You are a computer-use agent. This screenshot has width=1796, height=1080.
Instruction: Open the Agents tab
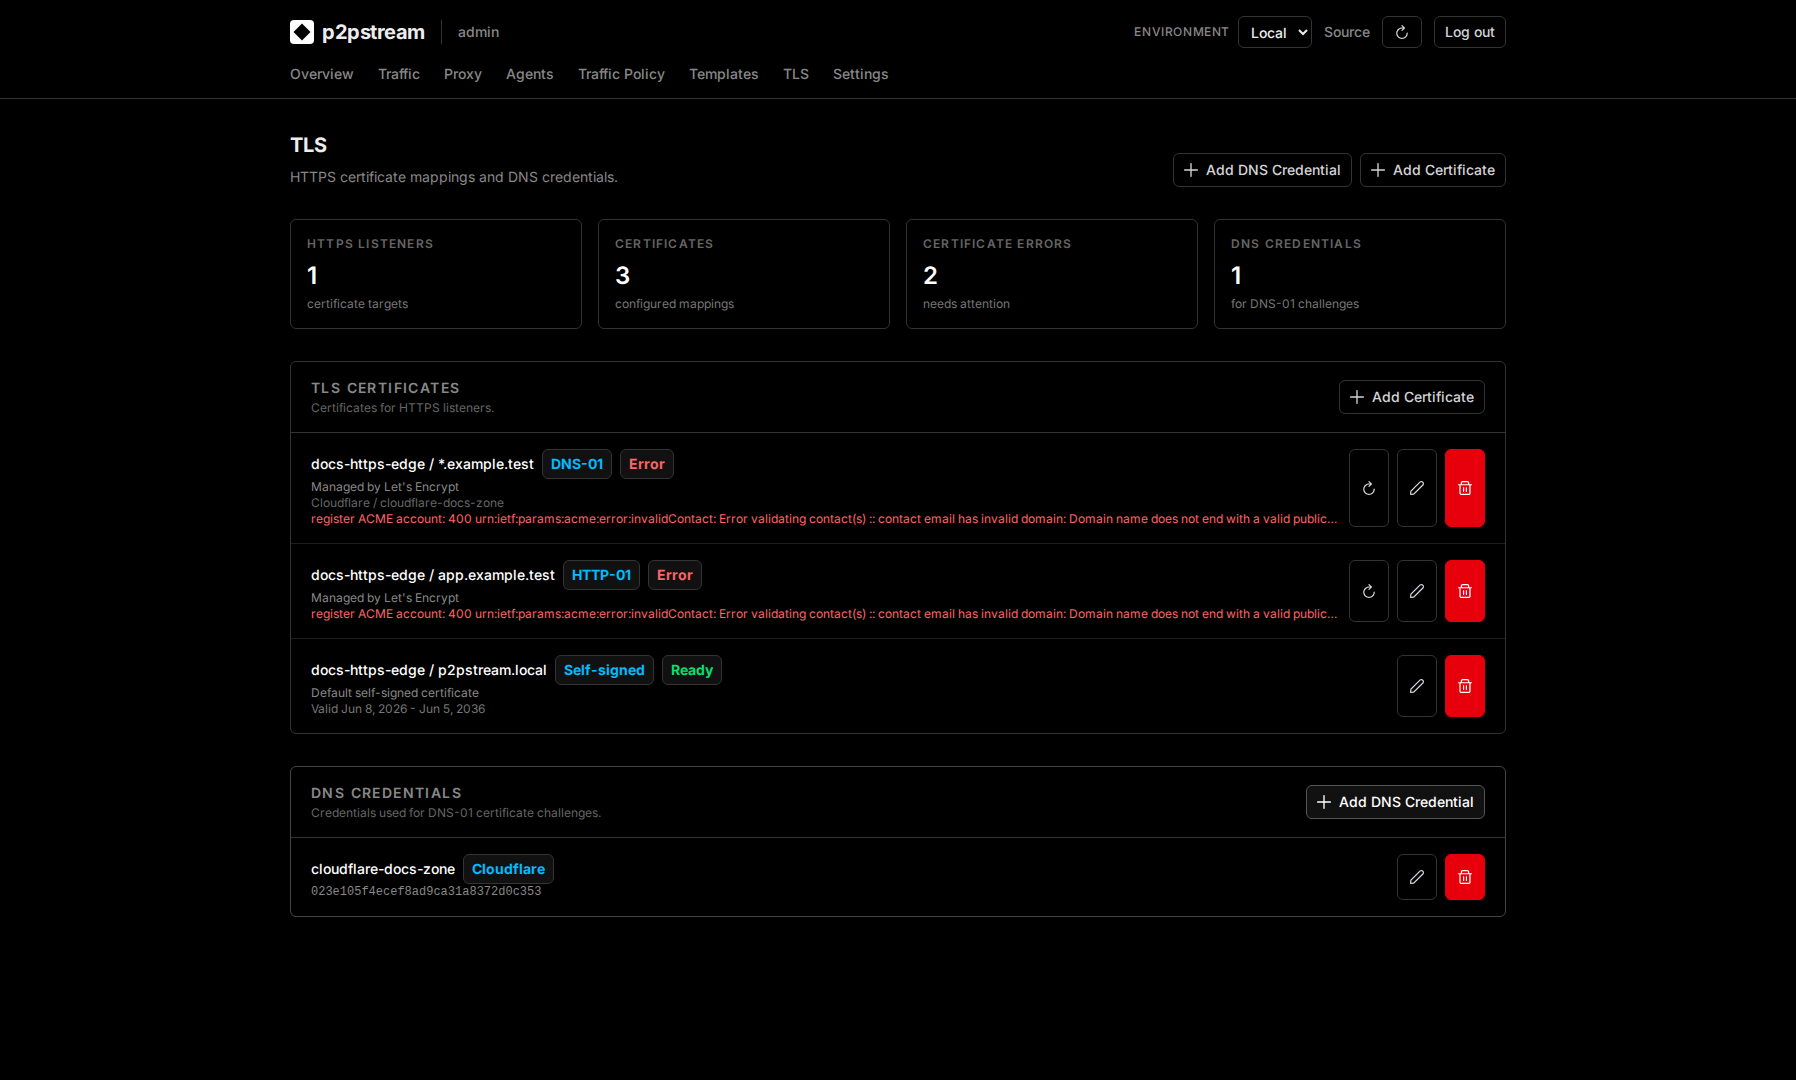click(x=529, y=74)
